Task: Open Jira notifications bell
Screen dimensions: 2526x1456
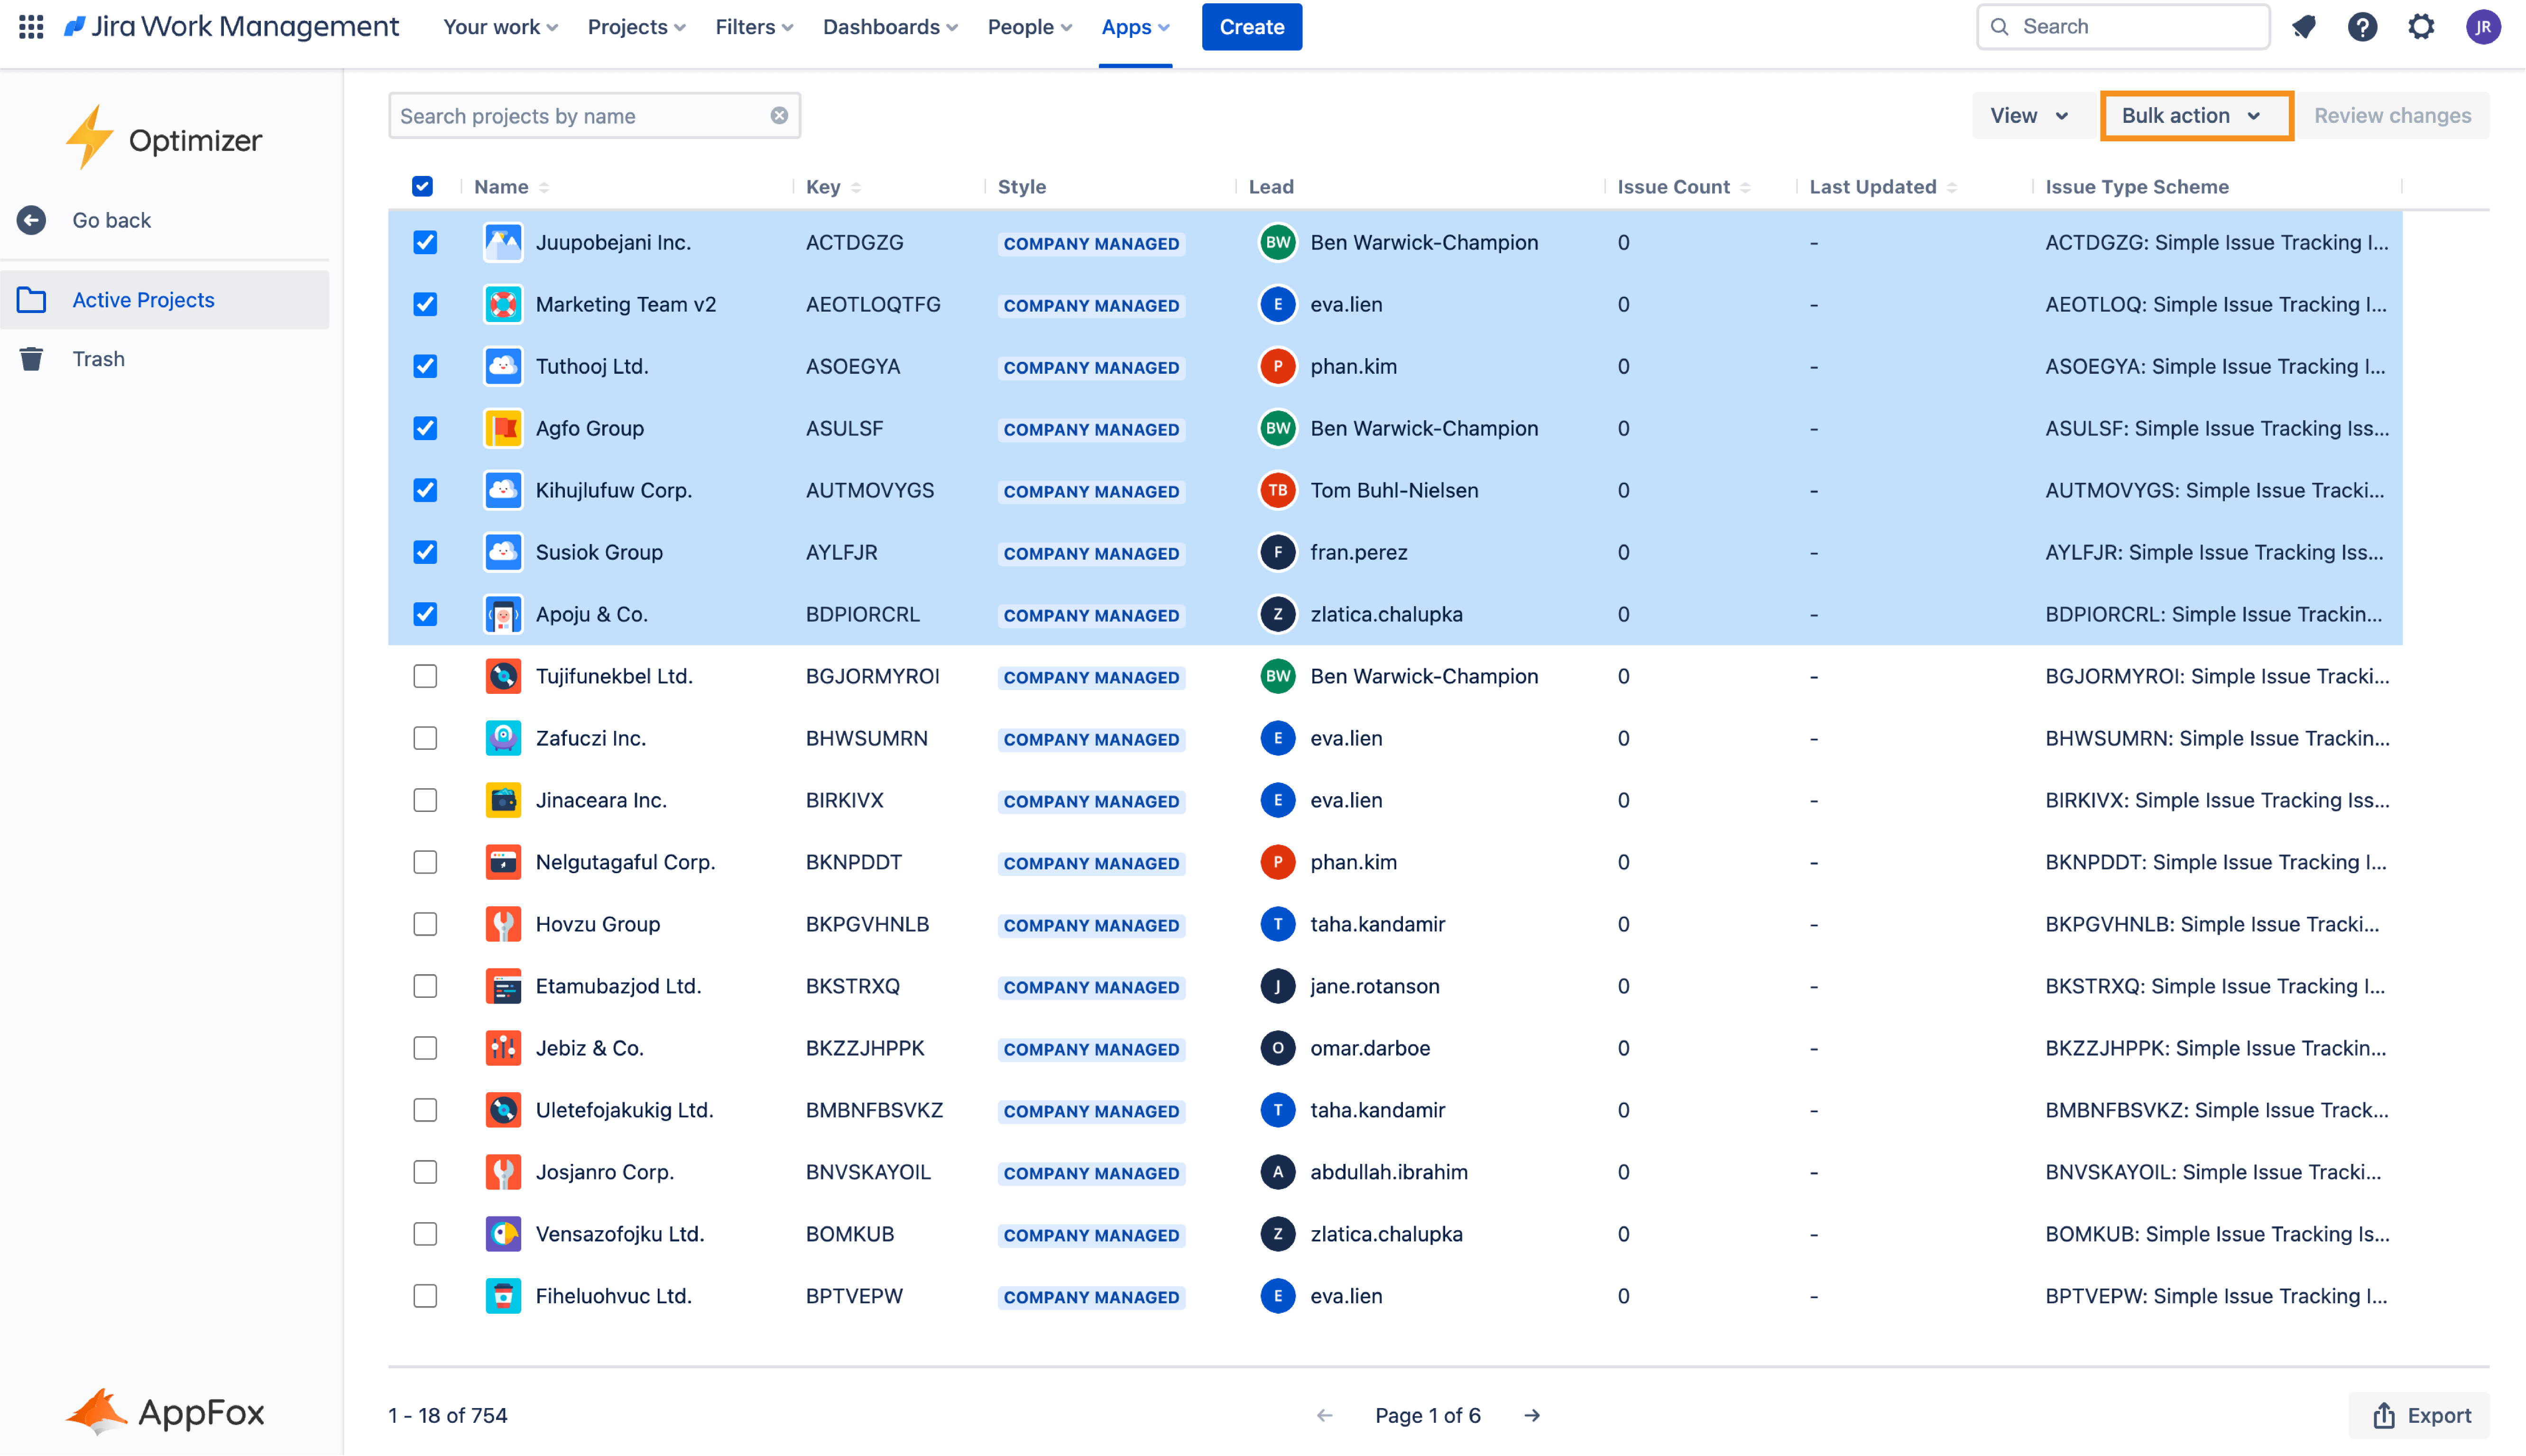Action: tap(2304, 26)
